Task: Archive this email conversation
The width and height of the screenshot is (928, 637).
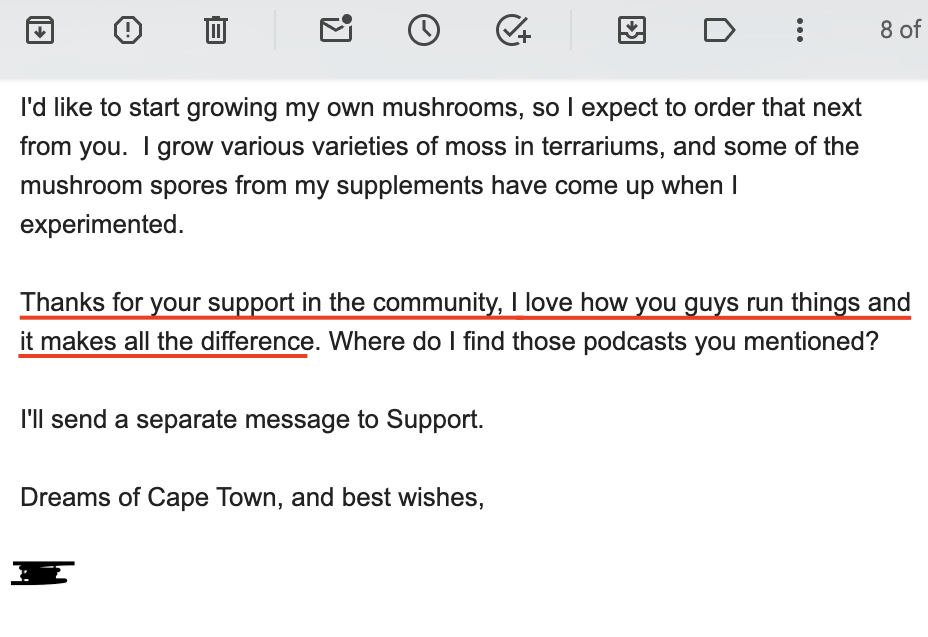Action: [x=40, y=30]
